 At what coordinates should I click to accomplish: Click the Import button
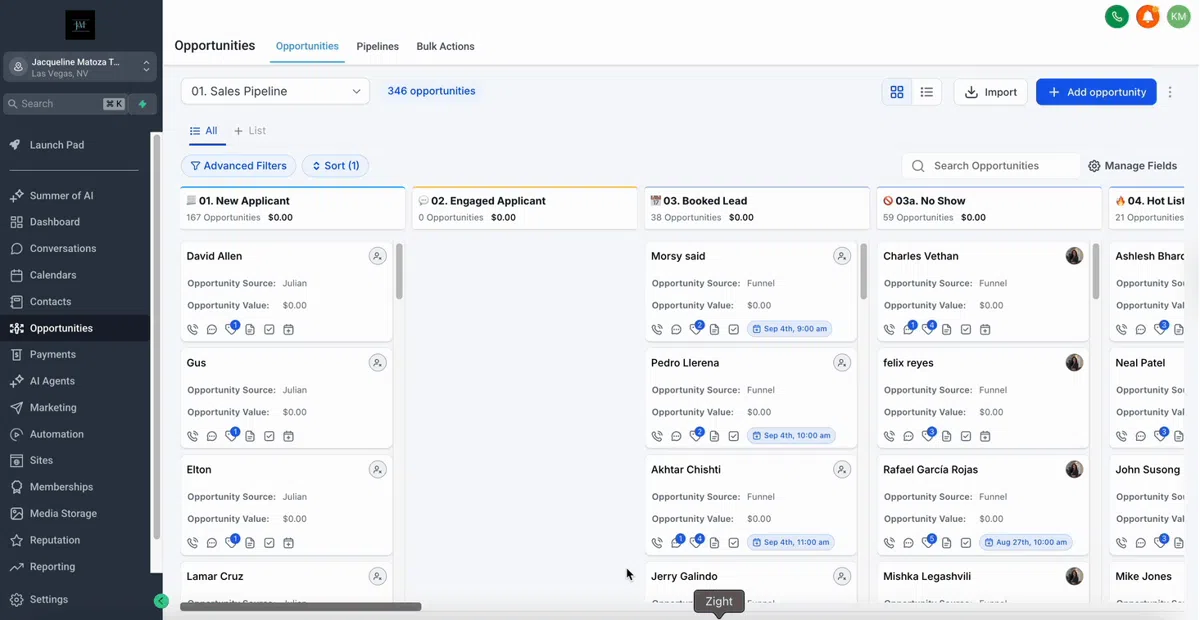[x=991, y=92]
